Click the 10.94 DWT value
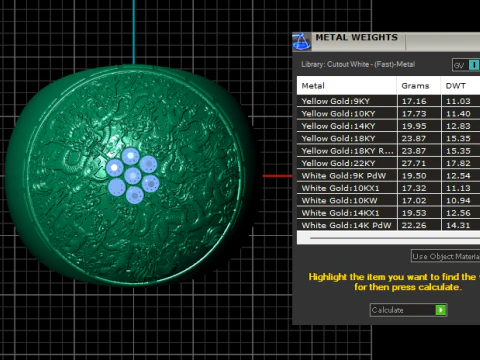The height and width of the screenshot is (360, 480). [458, 200]
